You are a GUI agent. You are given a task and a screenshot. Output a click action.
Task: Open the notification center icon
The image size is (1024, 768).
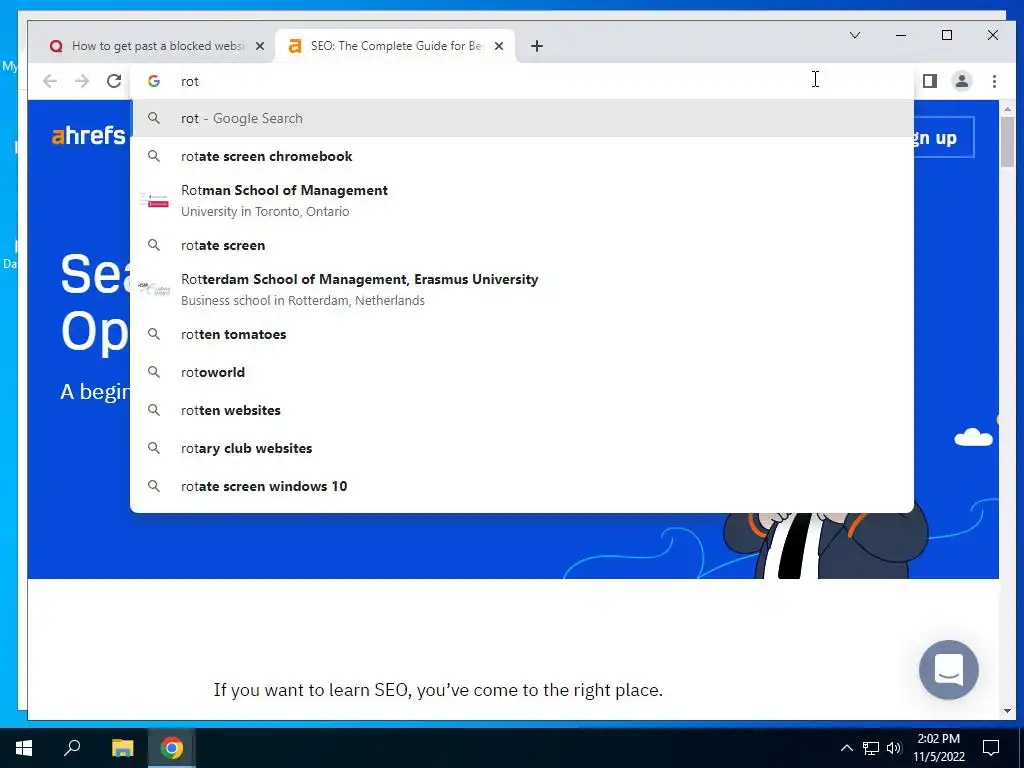(991, 748)
